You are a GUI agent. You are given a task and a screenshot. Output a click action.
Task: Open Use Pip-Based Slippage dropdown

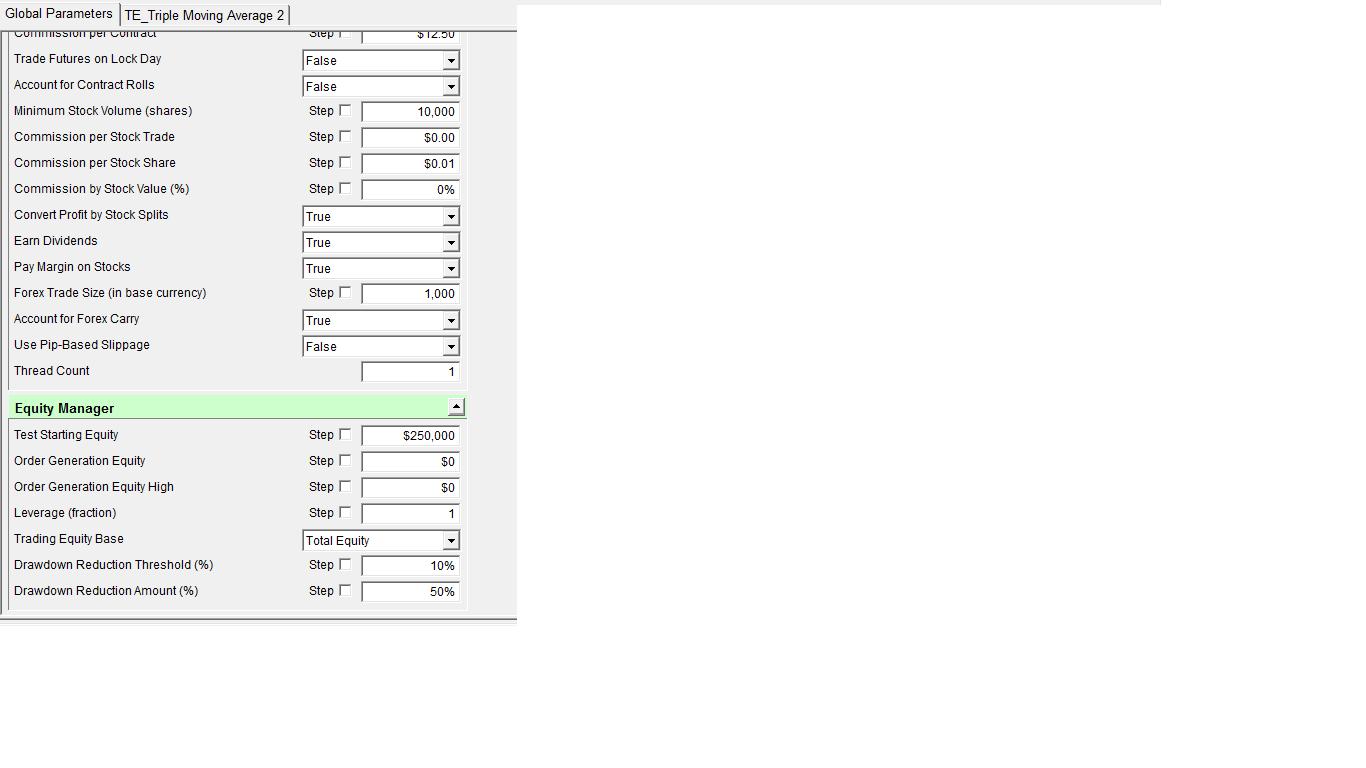point(450,347)
